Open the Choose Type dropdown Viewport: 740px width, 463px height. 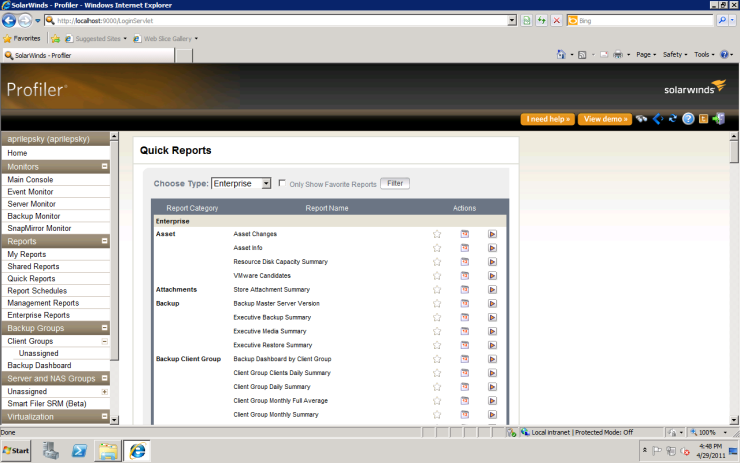pyautogui.click(x=241, y=184)
